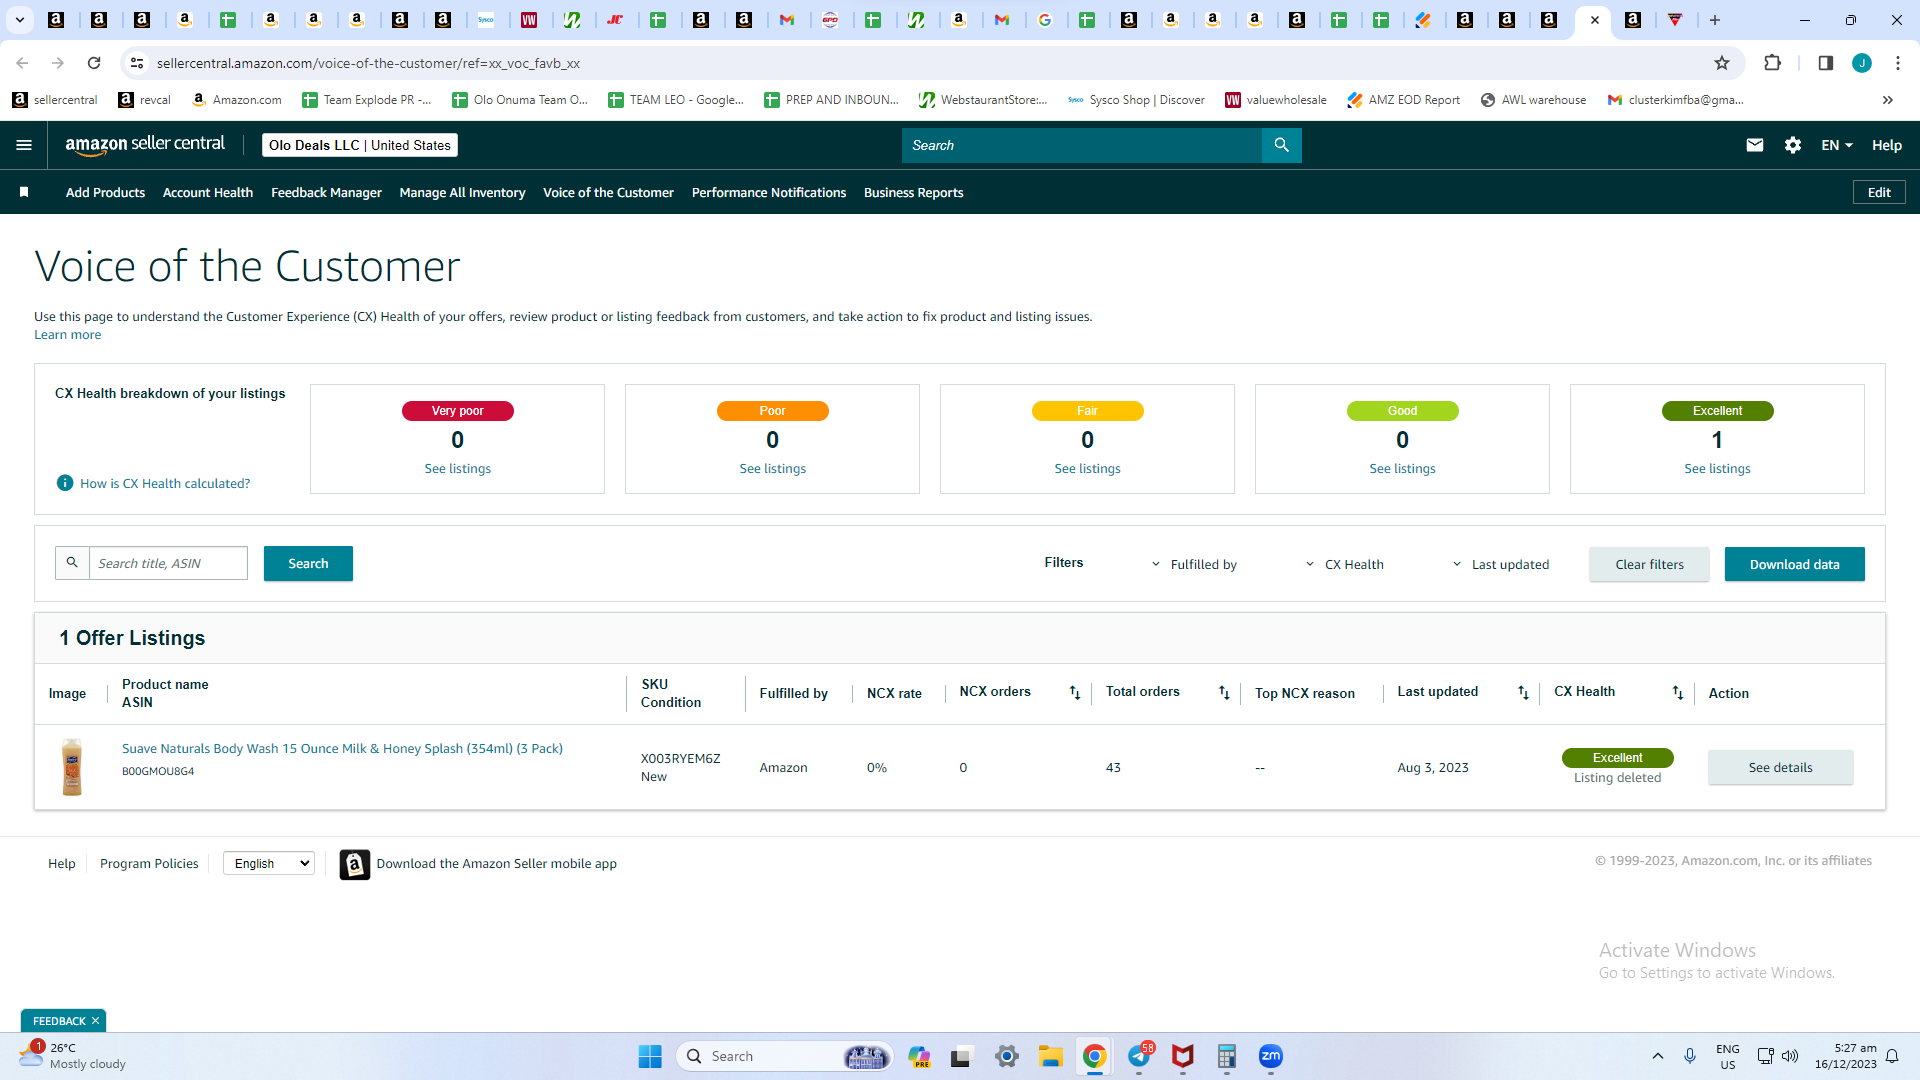Open the settings gear icon
The height and width of the screenshot is (1080, 1920).
[1793, 145]
